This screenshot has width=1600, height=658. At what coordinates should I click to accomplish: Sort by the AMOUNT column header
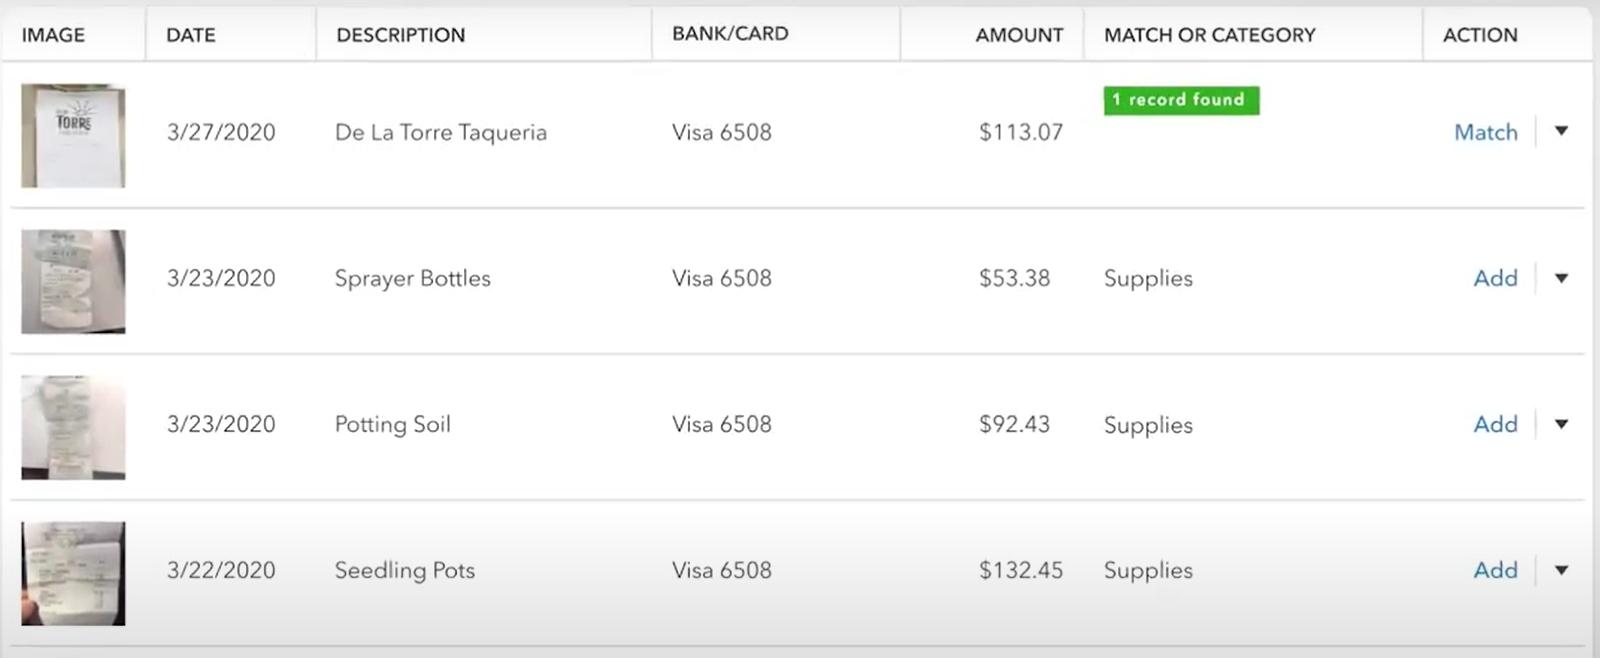point(1019,35)
